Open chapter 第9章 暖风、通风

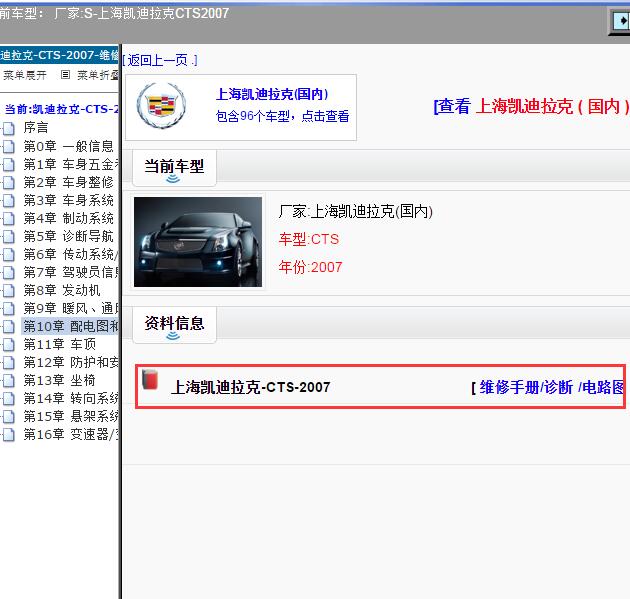point(71,308)
